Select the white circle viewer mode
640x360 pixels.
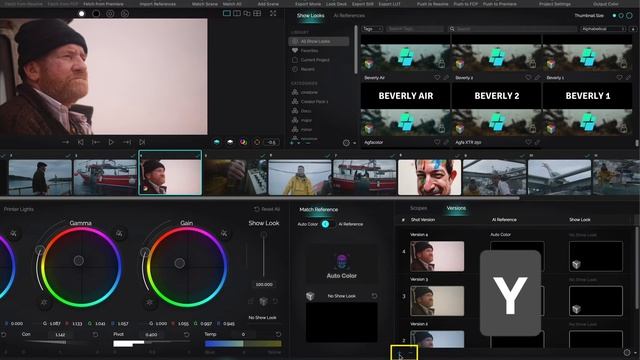(82, 13)
